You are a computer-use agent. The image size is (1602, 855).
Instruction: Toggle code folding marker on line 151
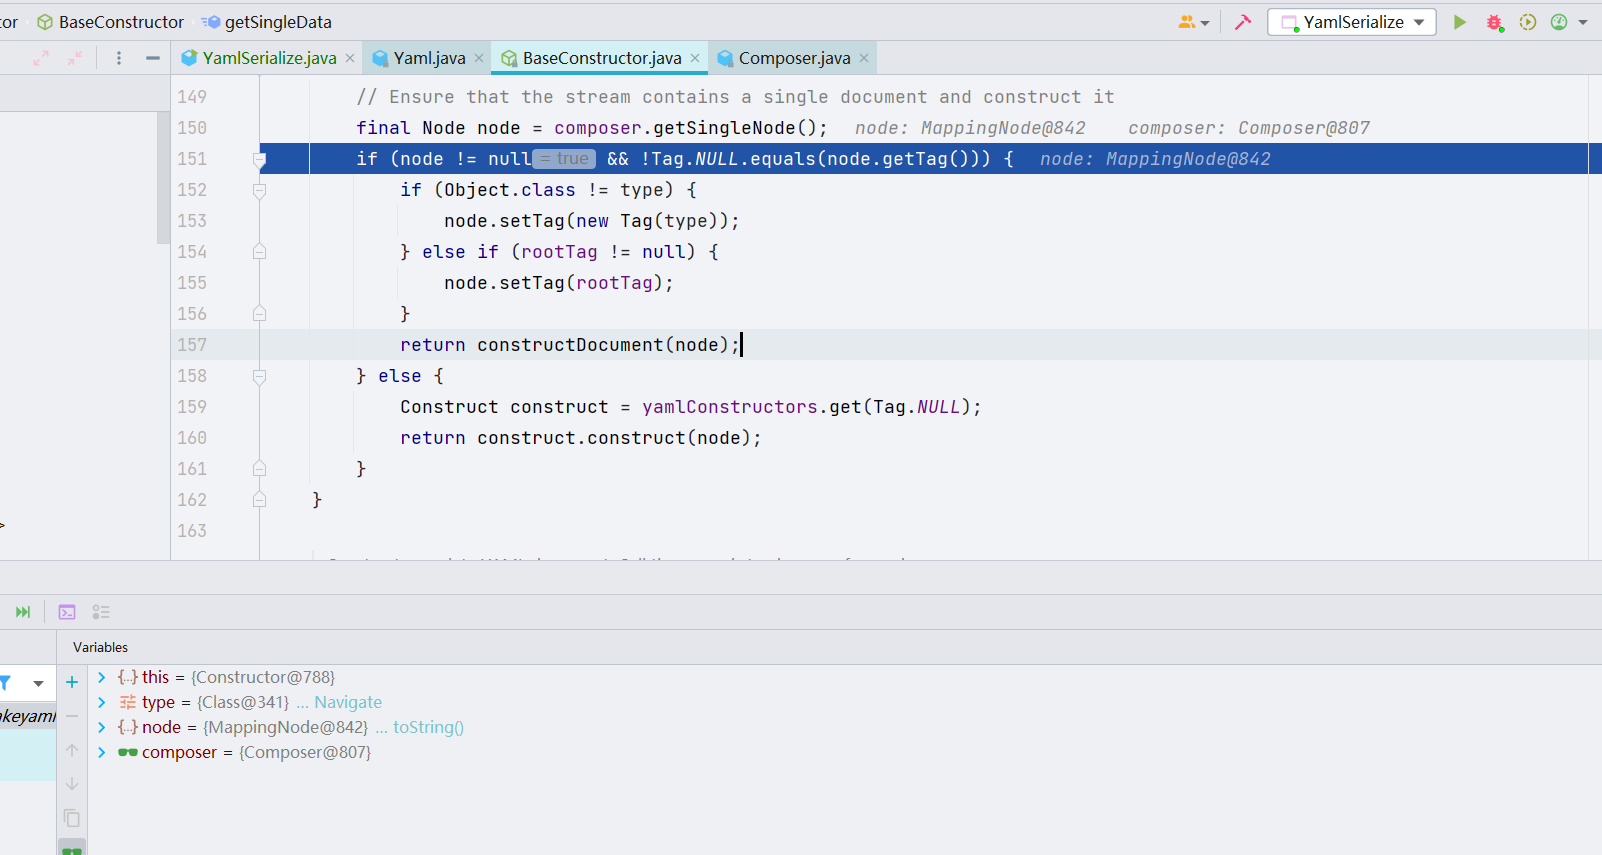coord(259,159)
